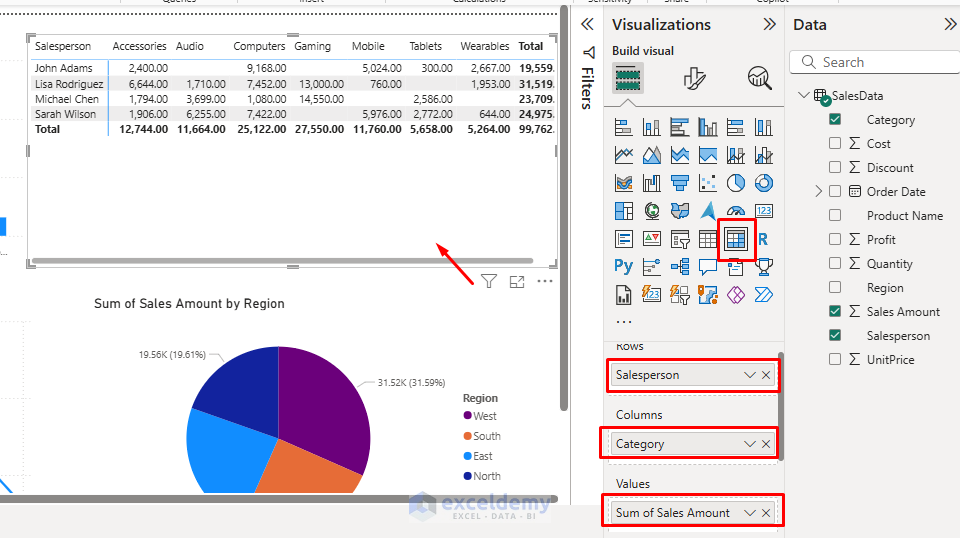Select the Treemap visual

(x=623, y=211)
